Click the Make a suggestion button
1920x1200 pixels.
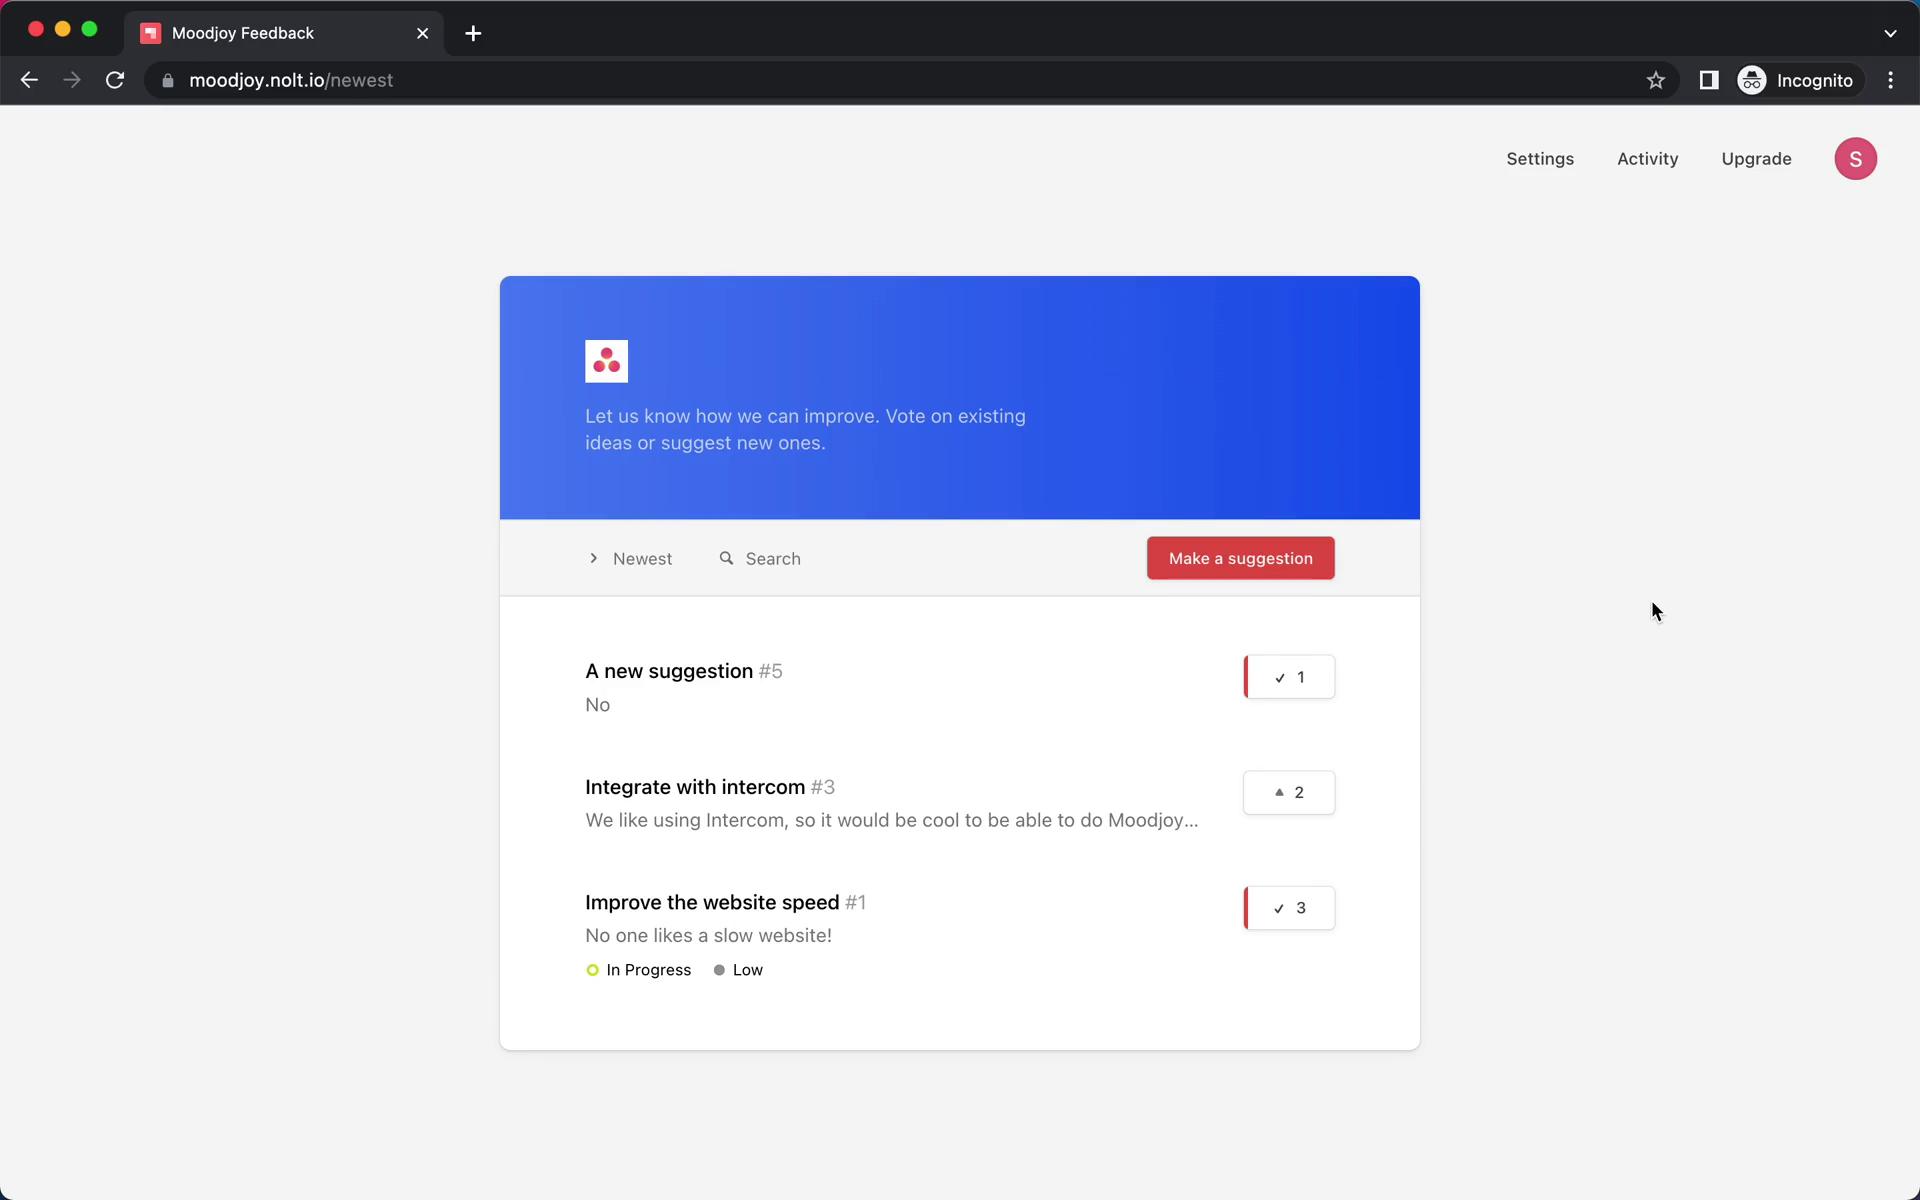[x=1240, y=557]
